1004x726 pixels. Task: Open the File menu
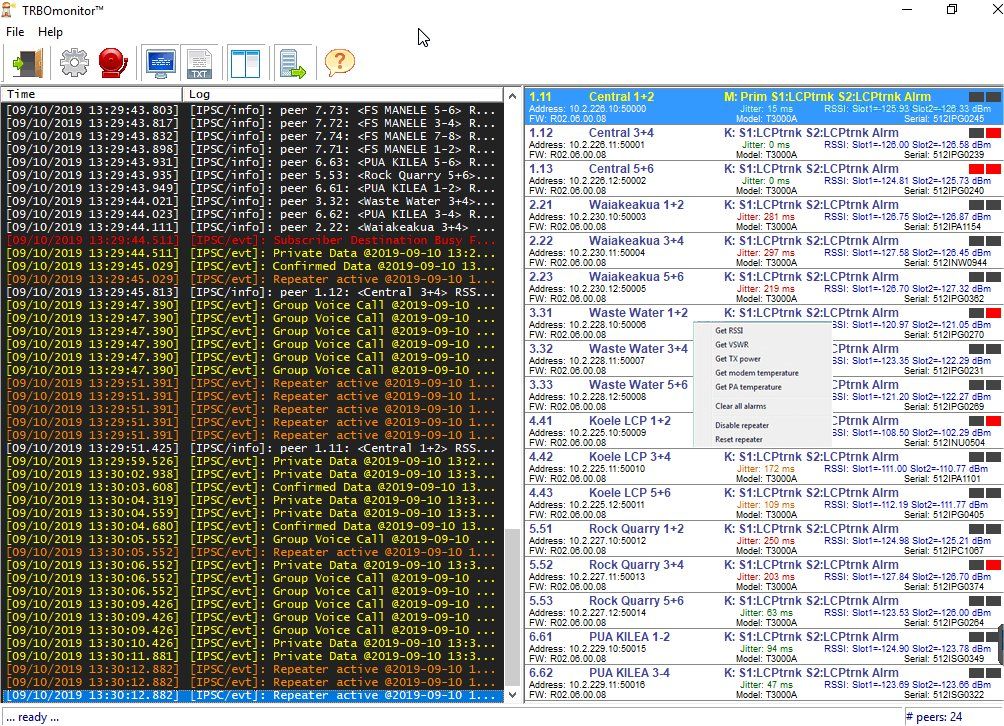15,32
